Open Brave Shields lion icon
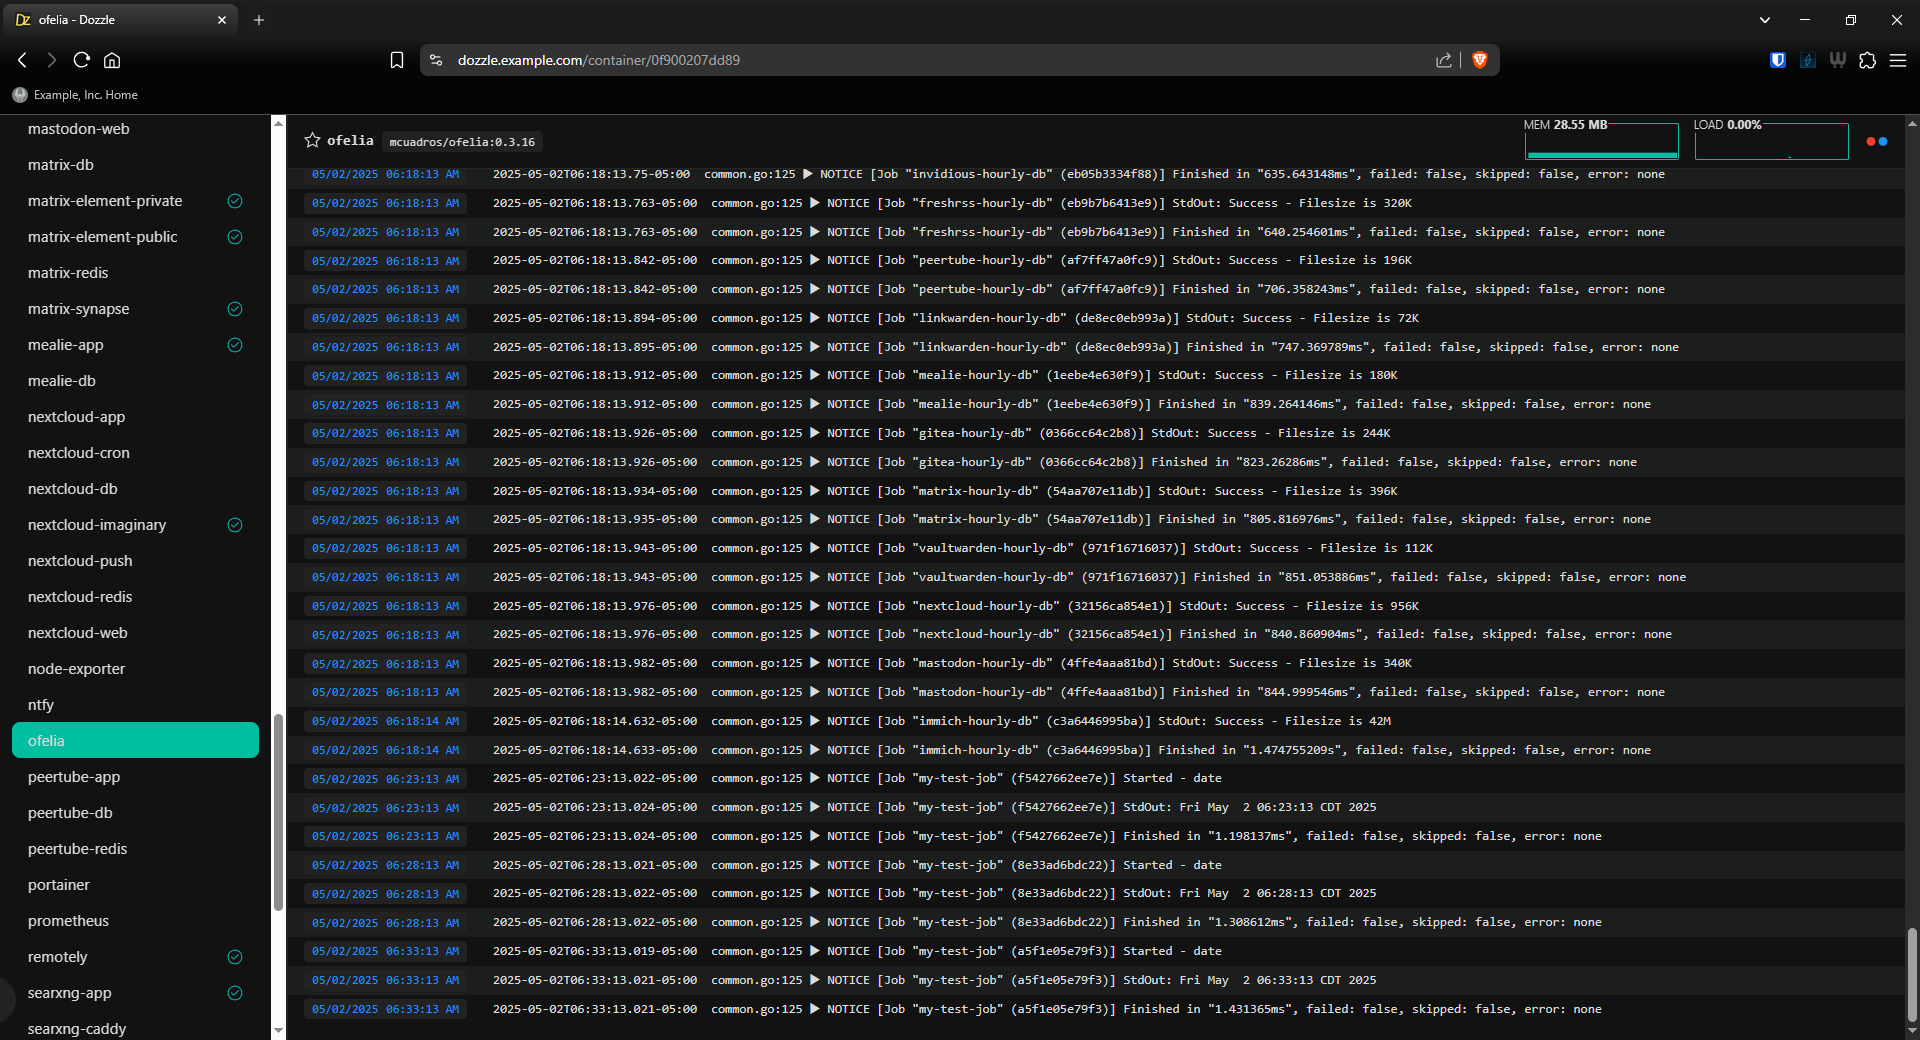This screenshot has height=1040, width=1920. tap(1480, 60)
